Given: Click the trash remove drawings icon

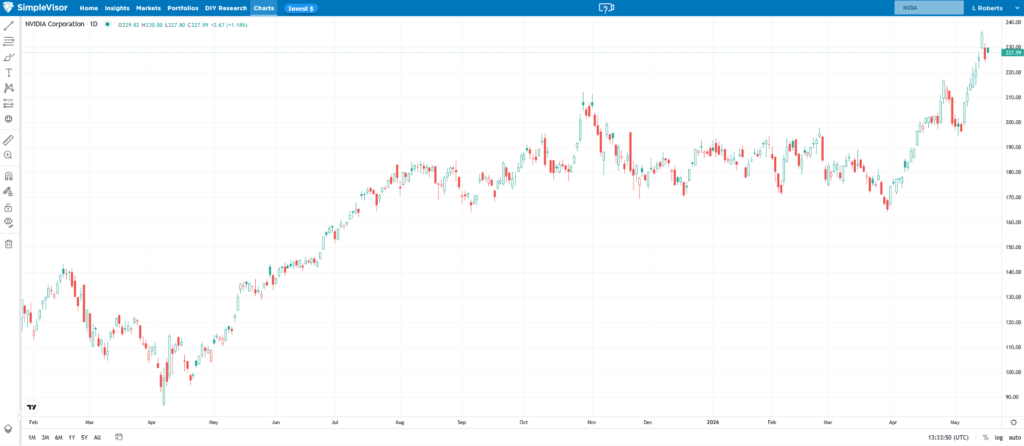Looking at the screenshot, I should point(8,244).
